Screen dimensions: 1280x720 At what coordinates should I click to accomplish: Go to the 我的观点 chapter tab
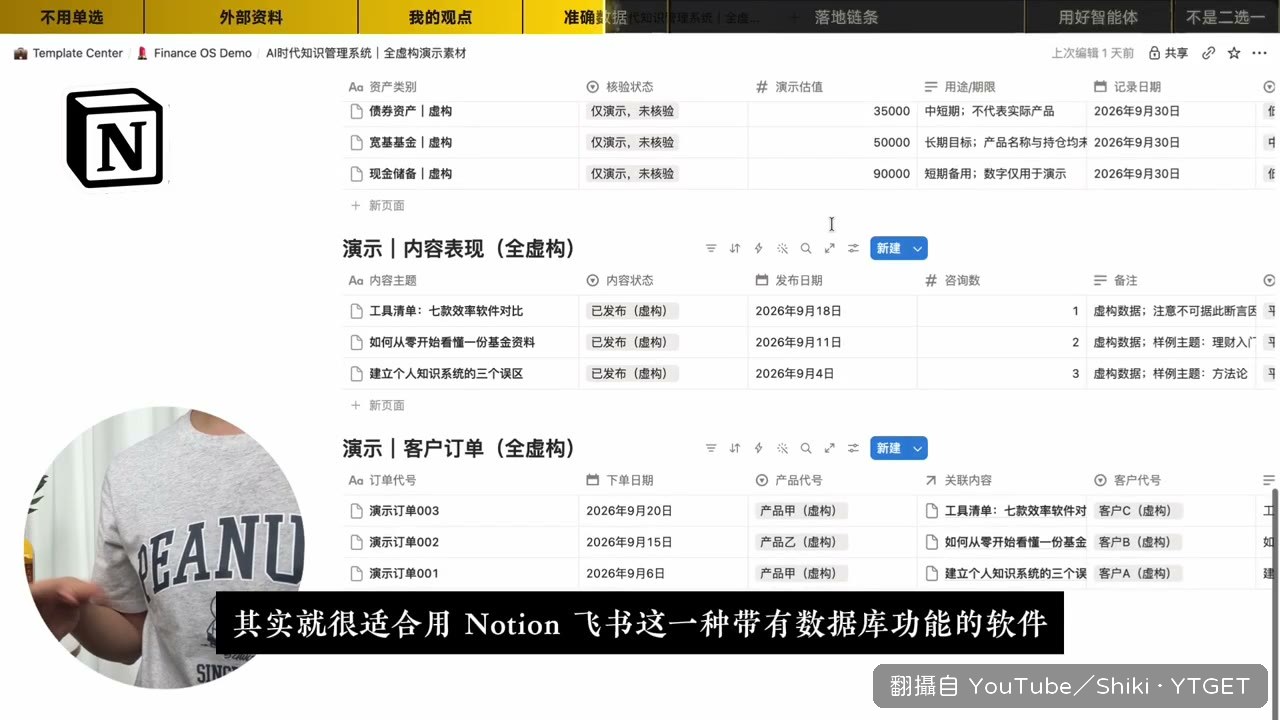click(x=440, y=17)
